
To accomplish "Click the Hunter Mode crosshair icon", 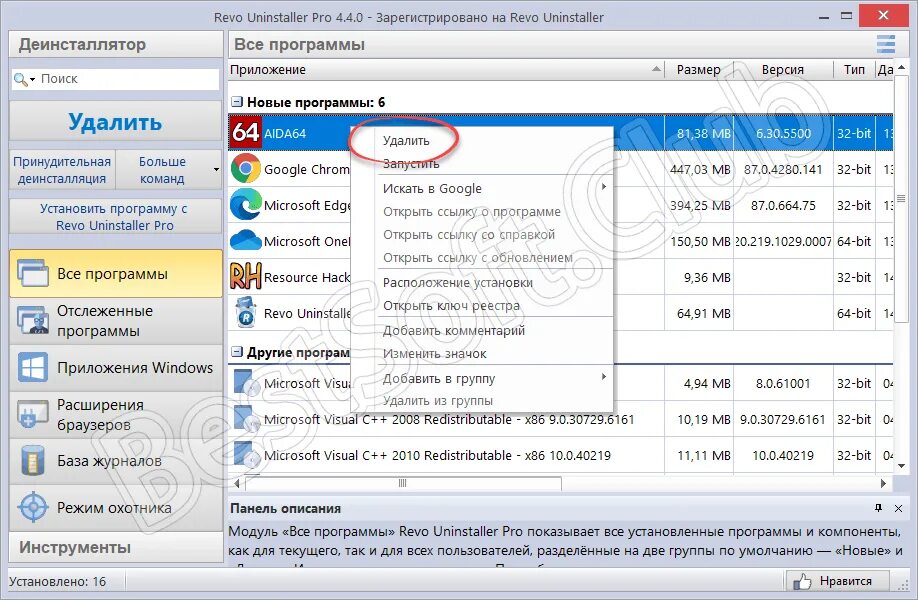I will [x=33, y=507].
